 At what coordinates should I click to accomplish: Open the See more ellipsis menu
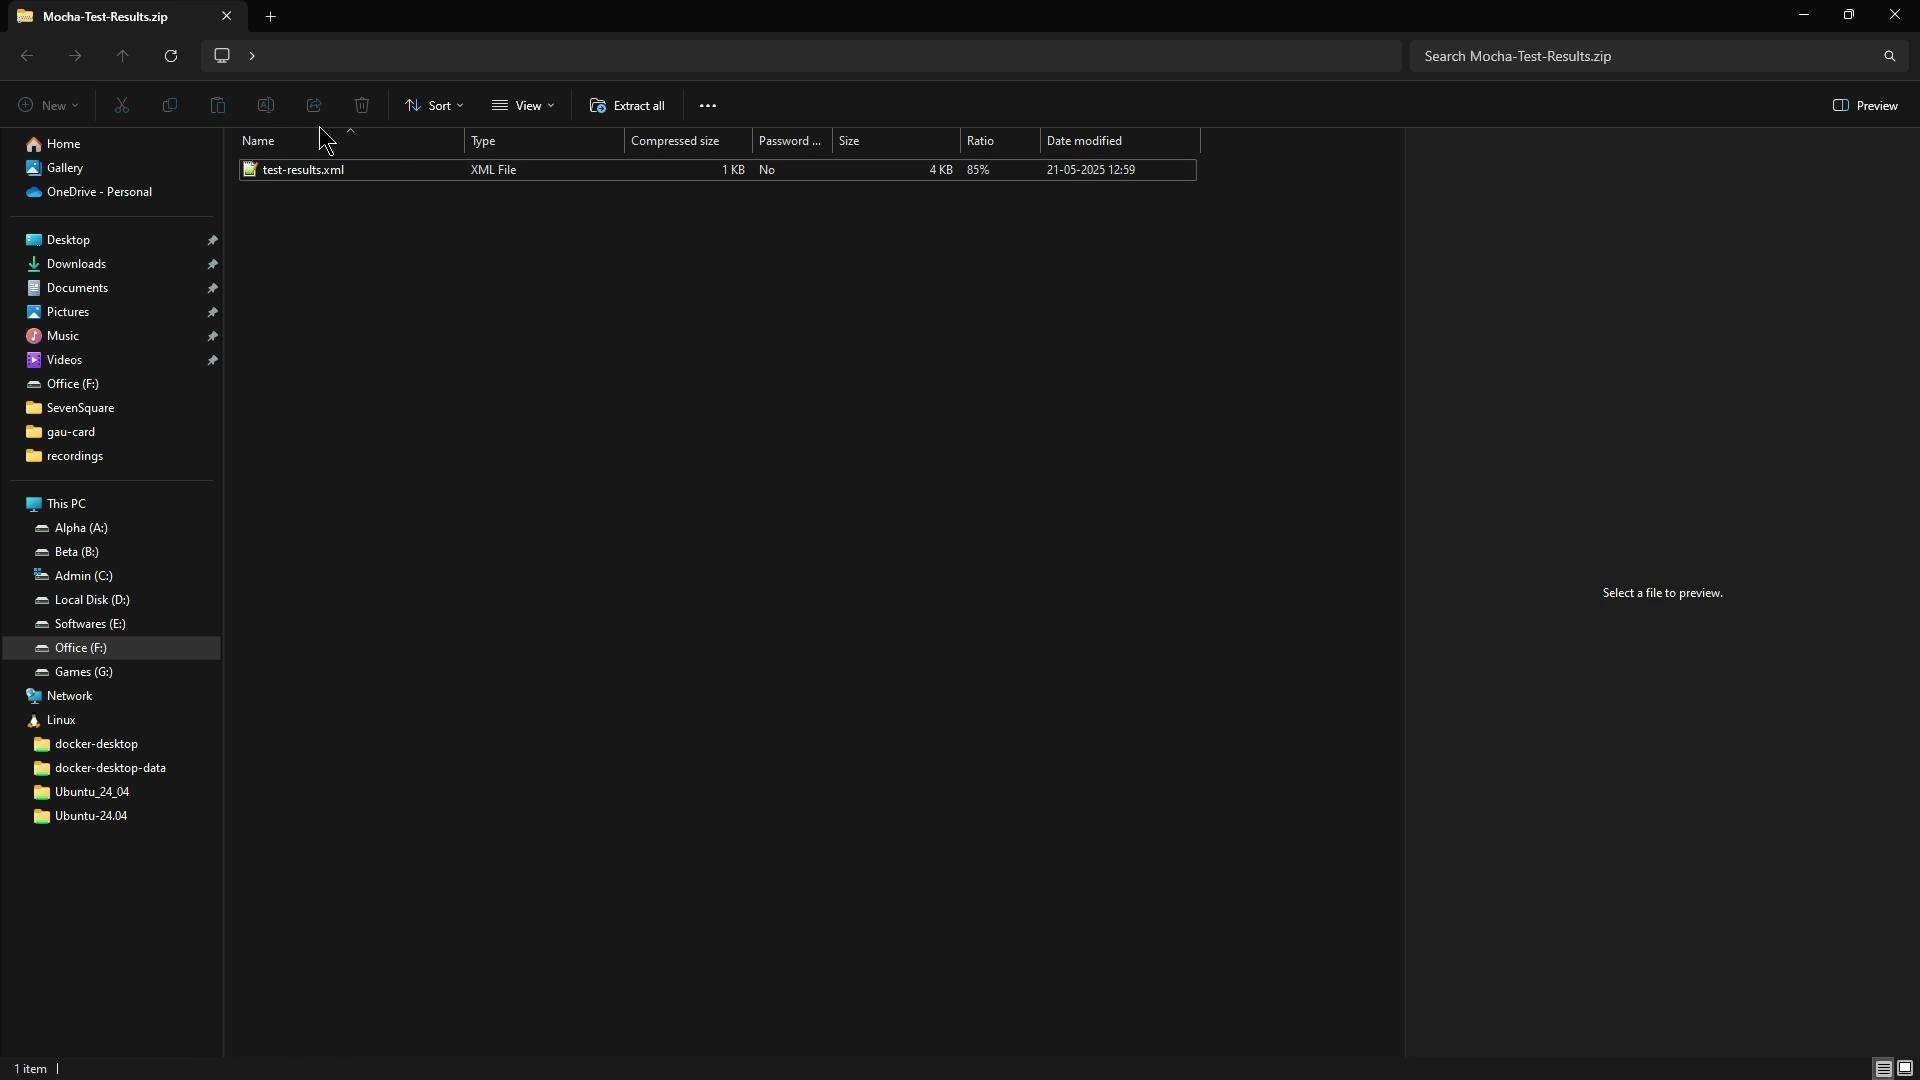(708, 105)
